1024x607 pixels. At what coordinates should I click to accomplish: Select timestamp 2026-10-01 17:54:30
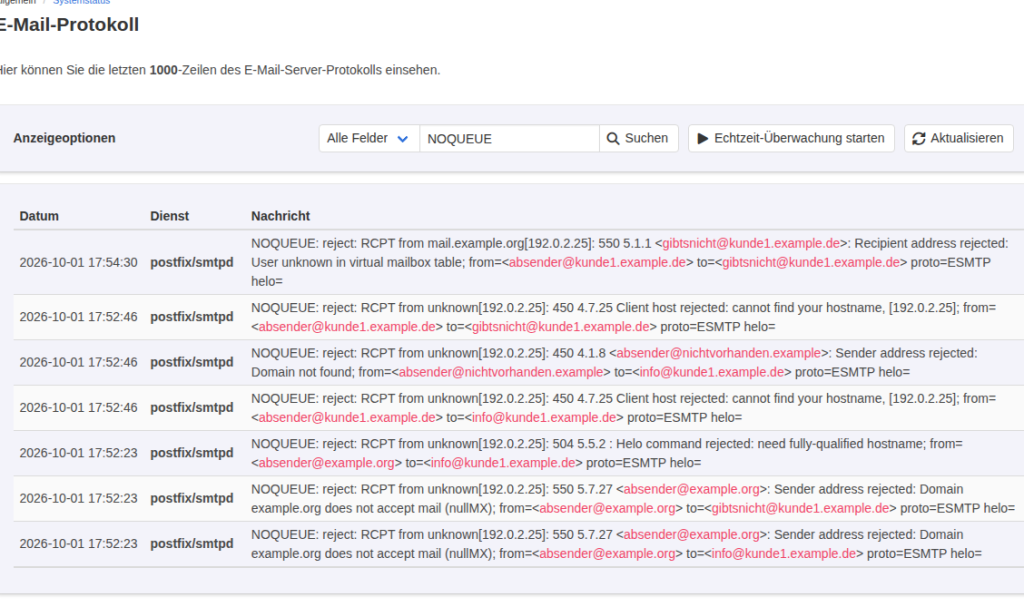point(78,263)
